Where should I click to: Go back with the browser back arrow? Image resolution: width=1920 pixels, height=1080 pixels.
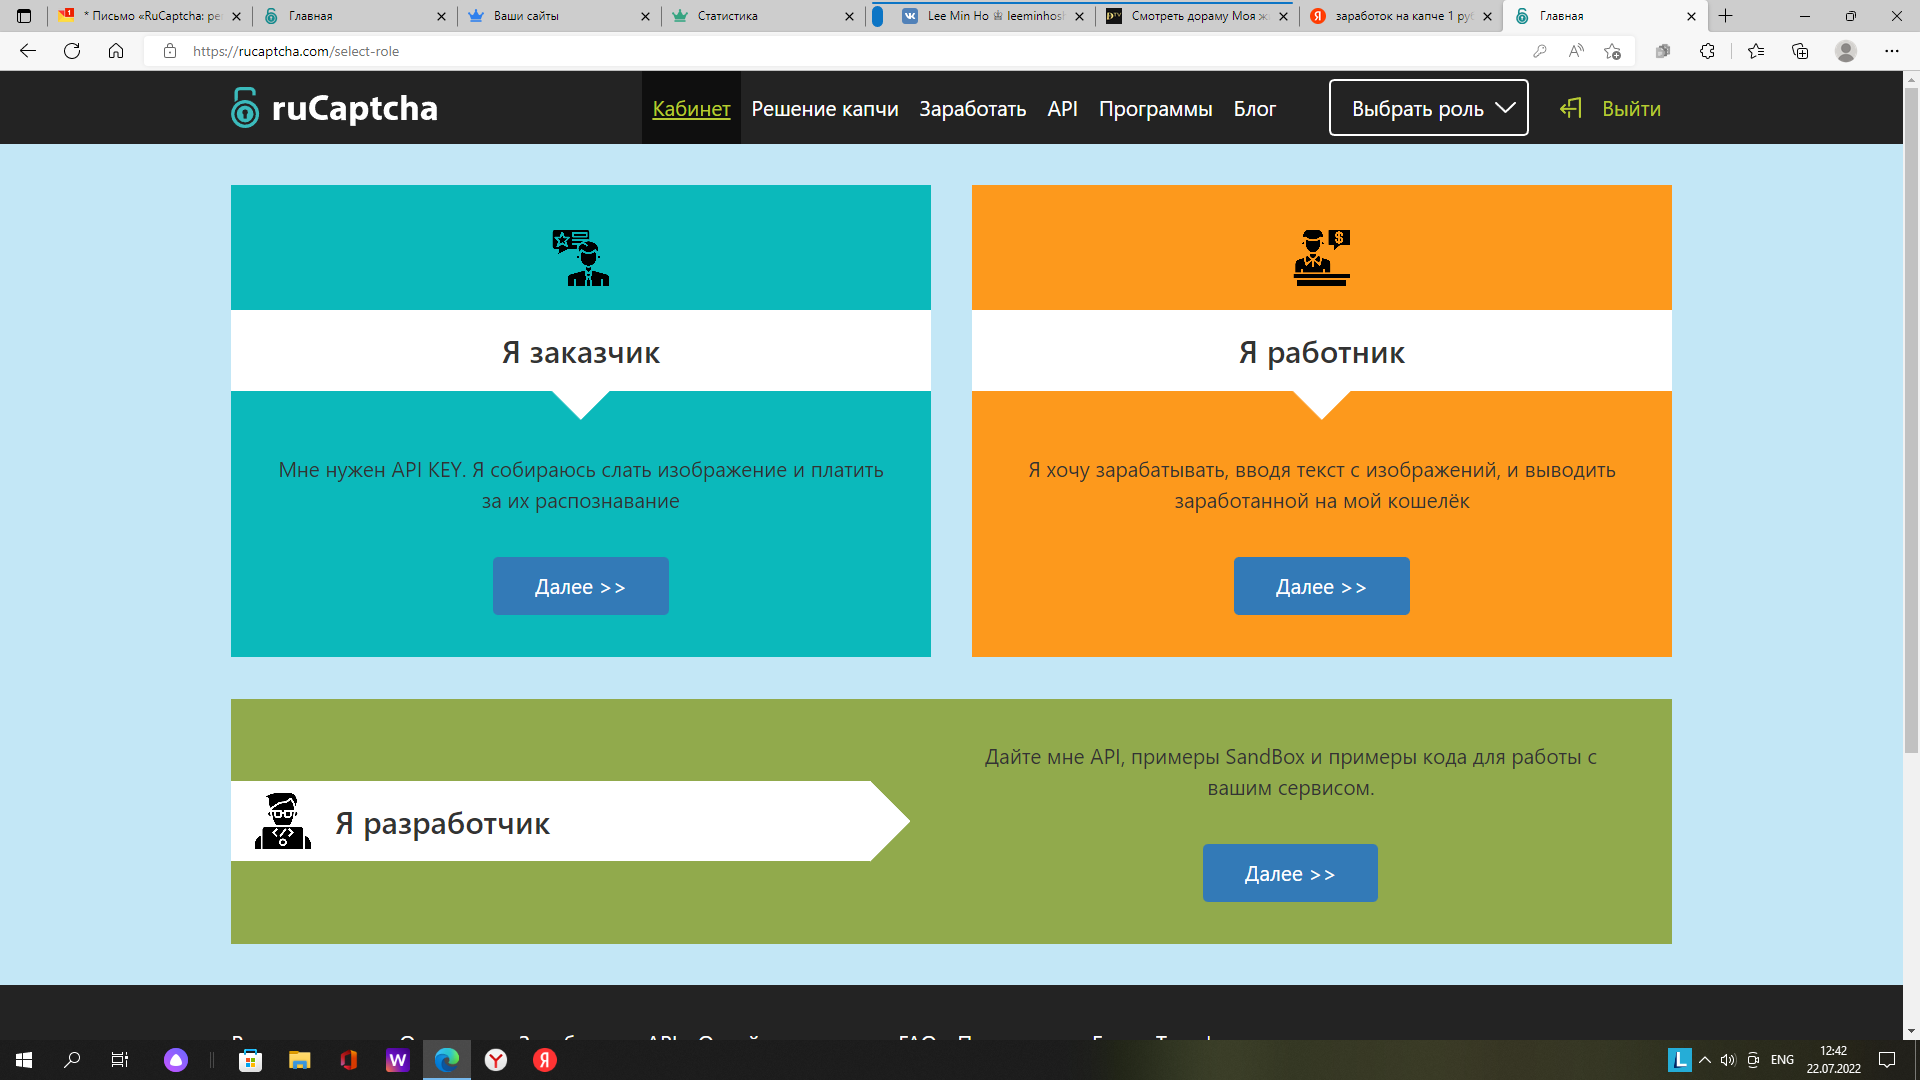(28, 51)
